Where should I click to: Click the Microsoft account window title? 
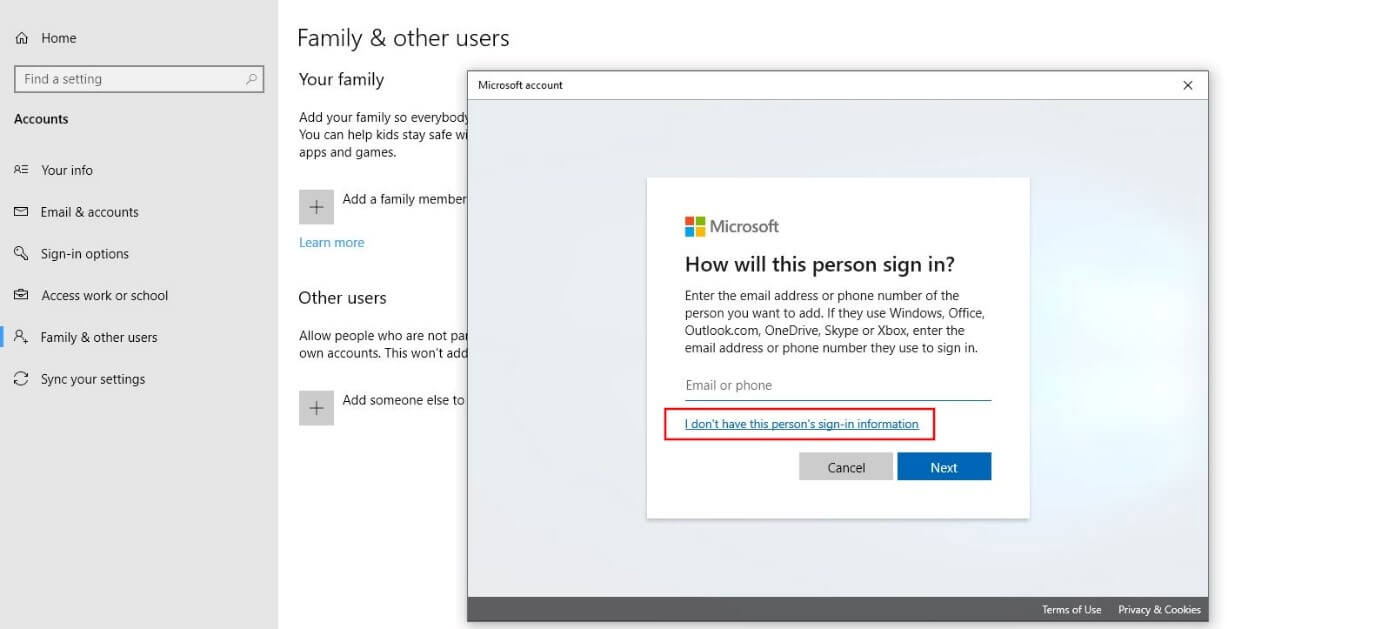coord(520,85)
